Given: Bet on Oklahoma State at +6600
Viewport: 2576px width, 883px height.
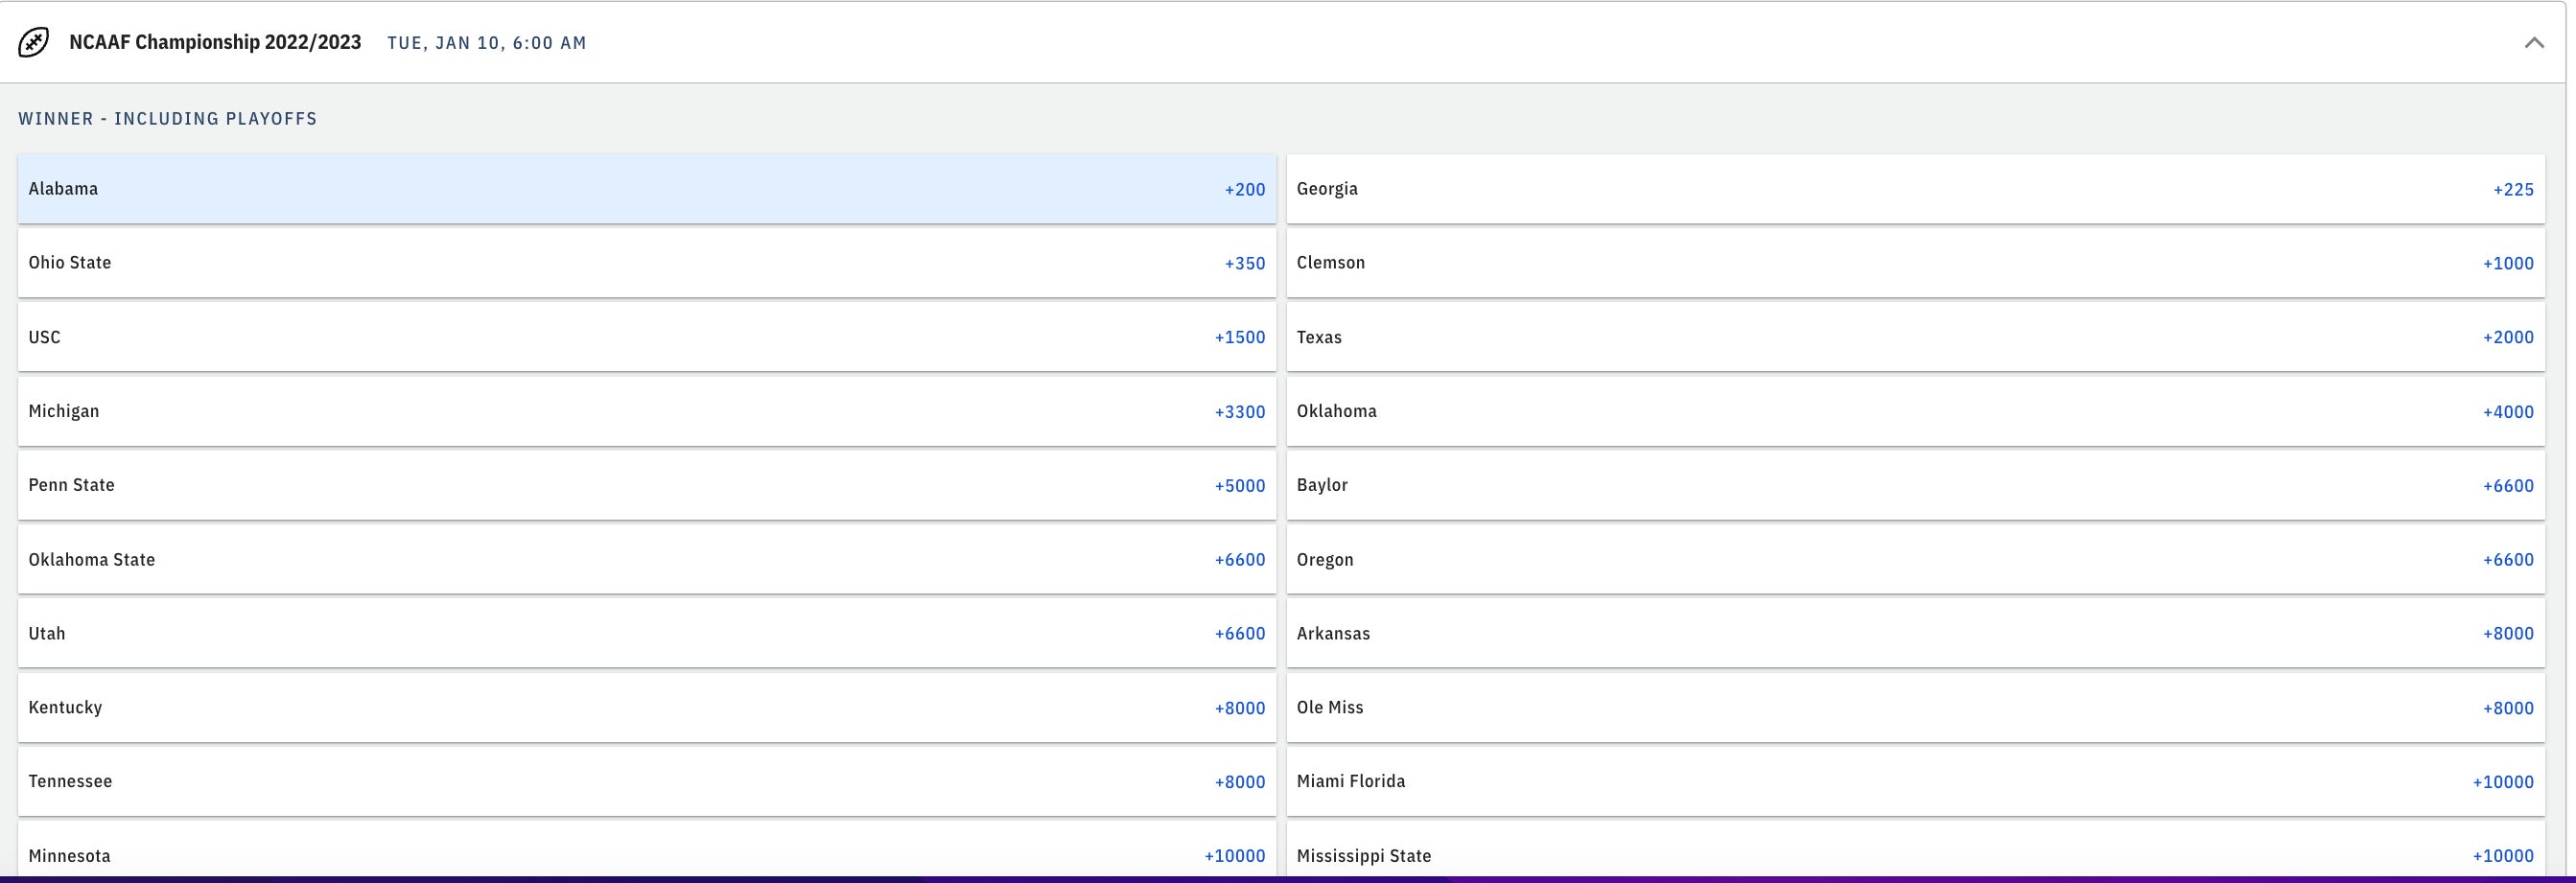Looking at the screenshot, I should [646, 559].
